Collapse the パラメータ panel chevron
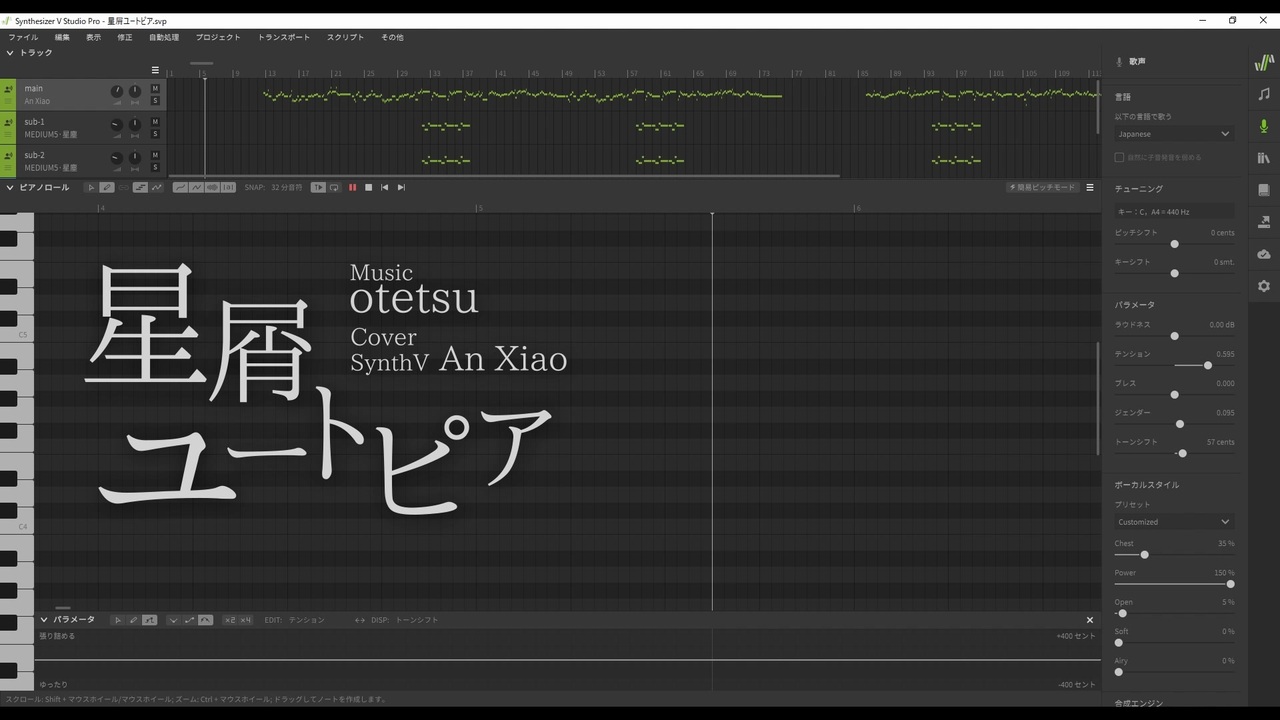1280x720 pixels. click(44, 620)
